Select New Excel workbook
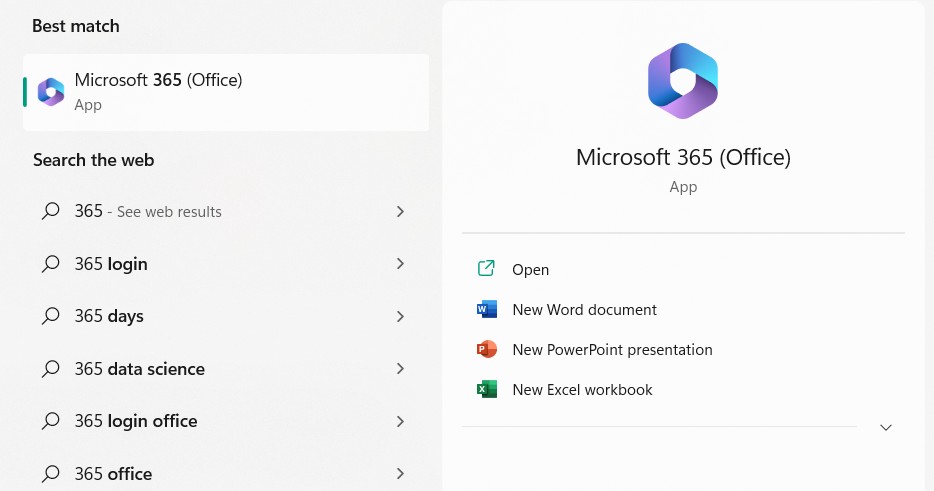Screen dimensions: 934x491 point(582,390)
